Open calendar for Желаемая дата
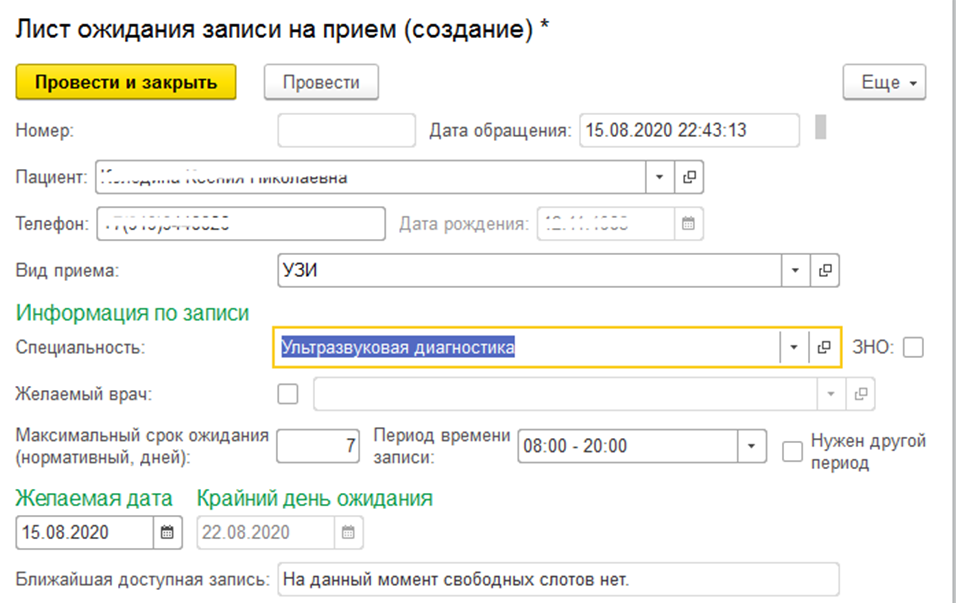956x603 pixels. (x=168, y=532)
